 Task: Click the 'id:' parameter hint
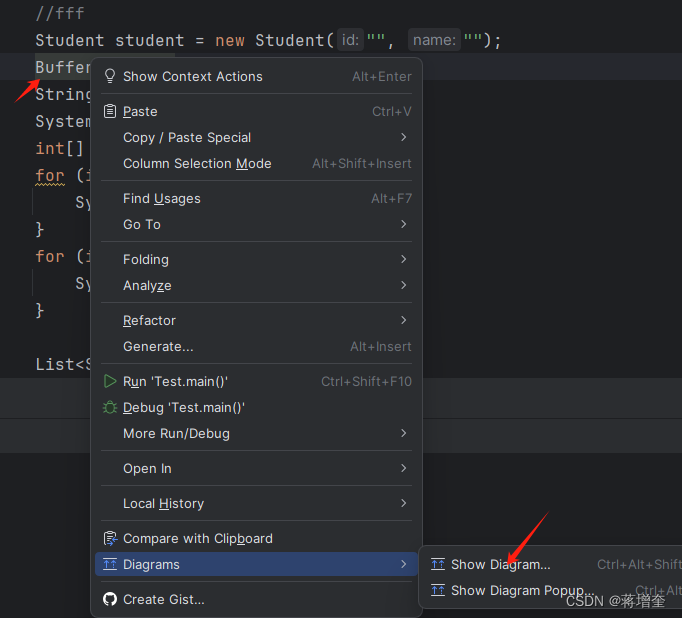(x=350, y=40)
